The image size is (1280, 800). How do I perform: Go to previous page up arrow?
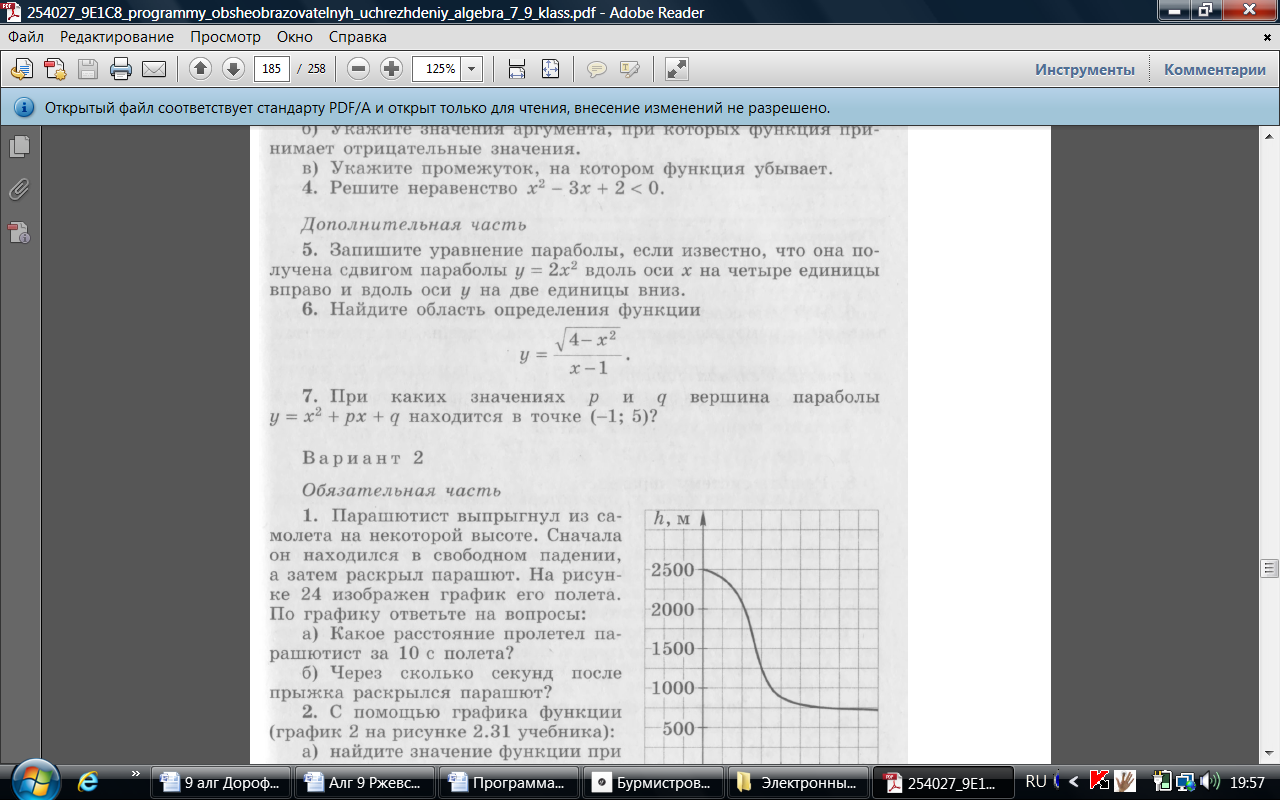201,69
